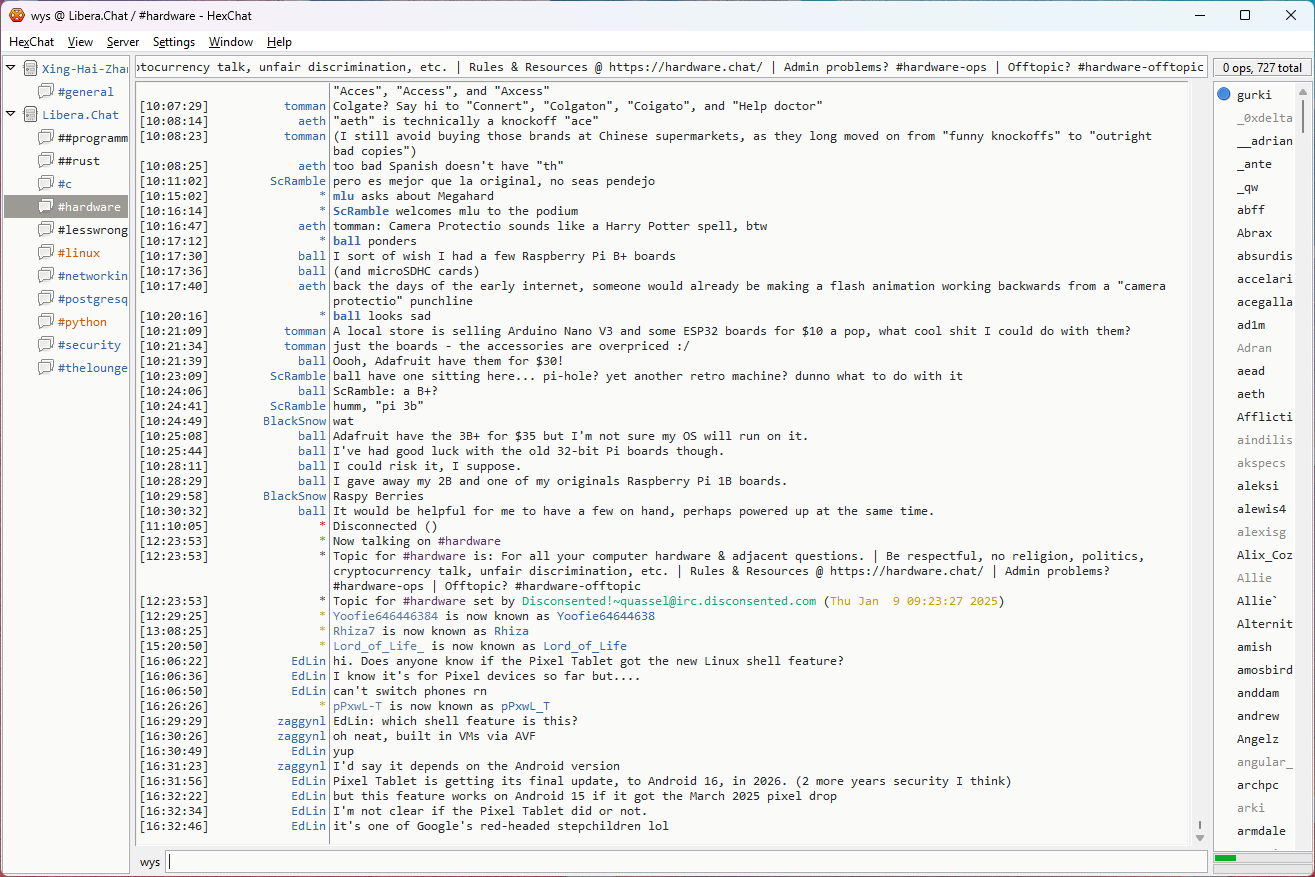Click the ##rust channel icon
The image size is (1315, 877).
[45, 161]
